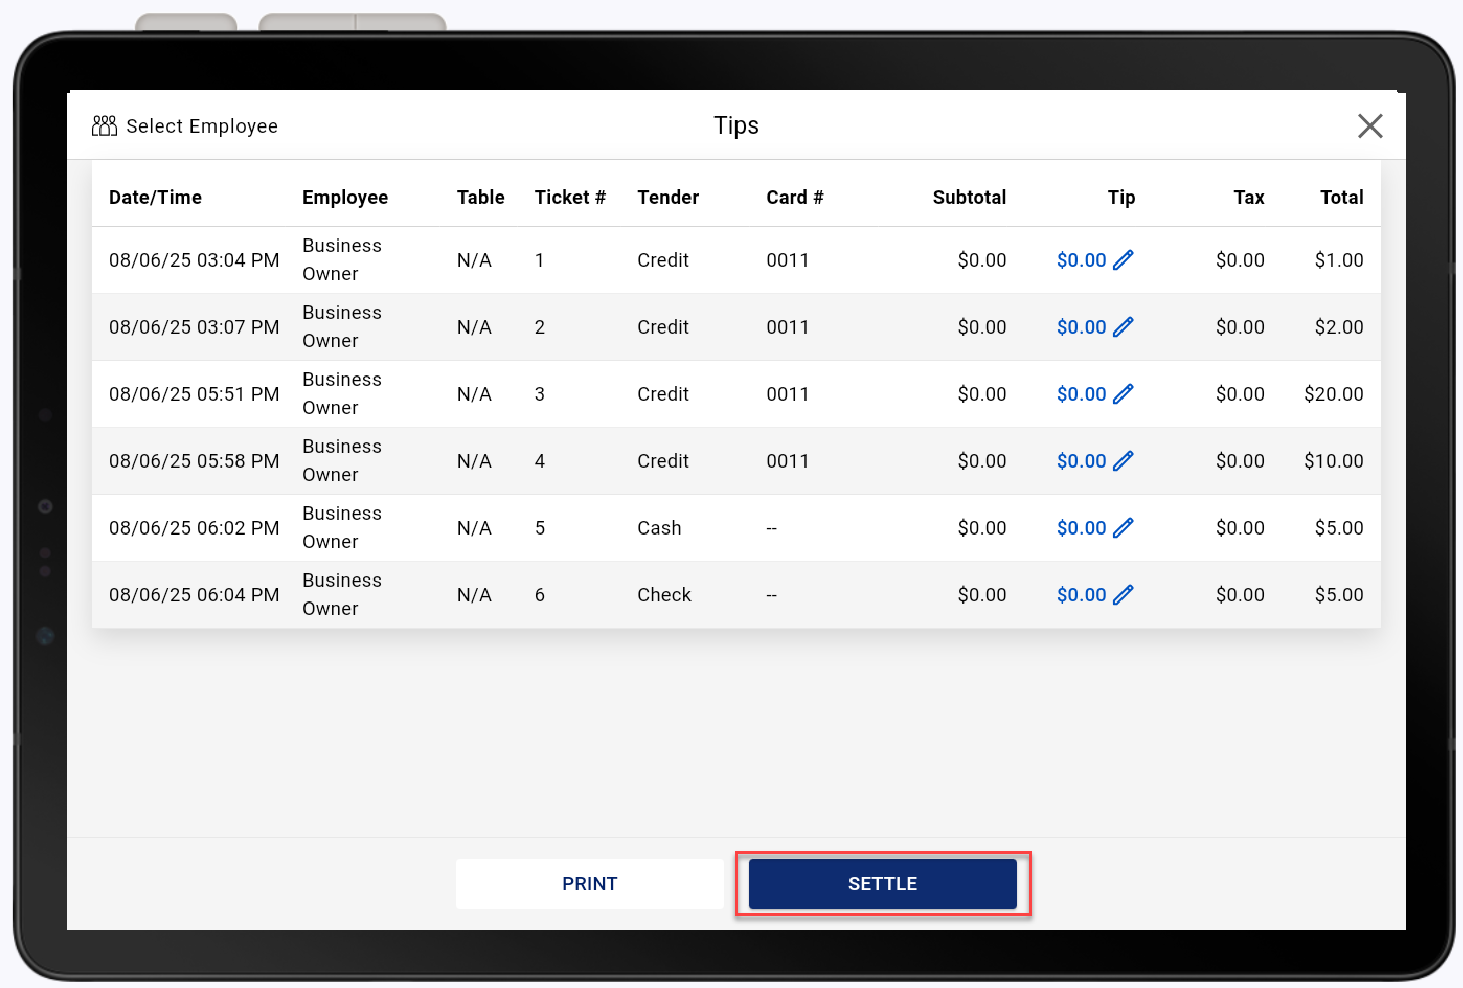Click Business Owner in the 06:04 PM row
This screenshot has width=1463, height=988.
tap(342, 595)
